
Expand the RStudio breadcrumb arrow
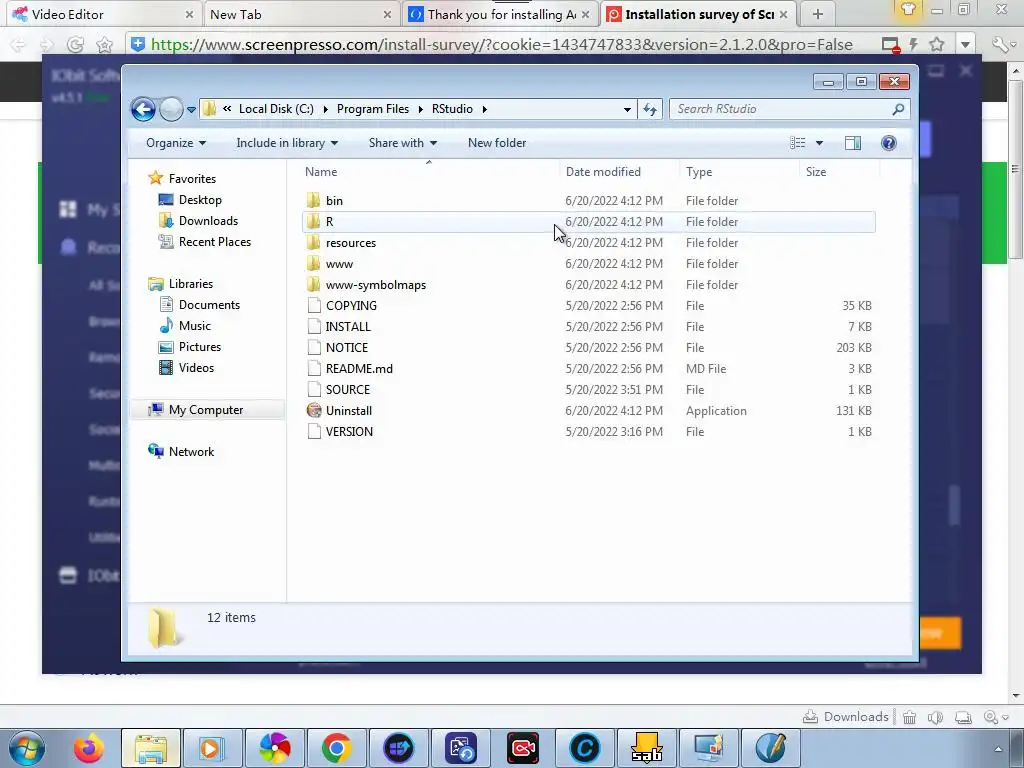[x=485, y=109]
